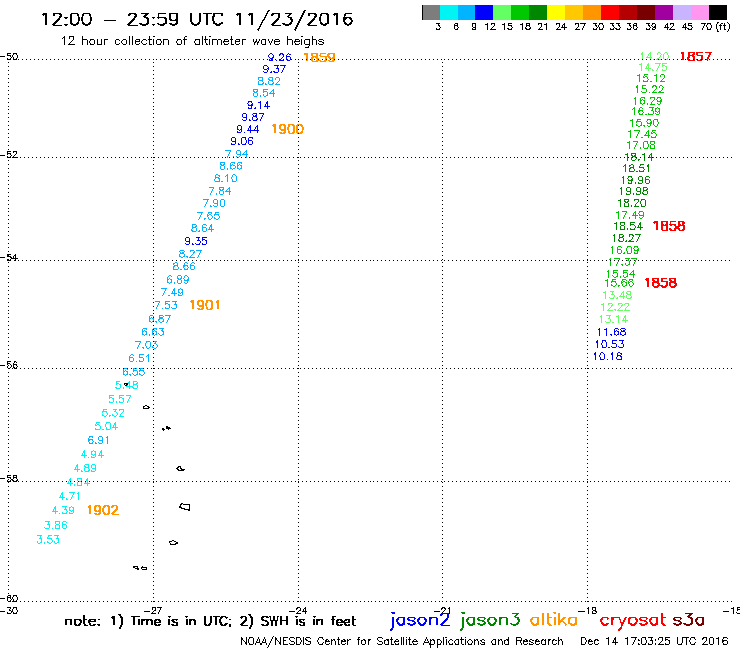Viewport: 740px width, 650px height.
Task: Select the wave height reading '7.94'
Action: [x=236, y=154]
